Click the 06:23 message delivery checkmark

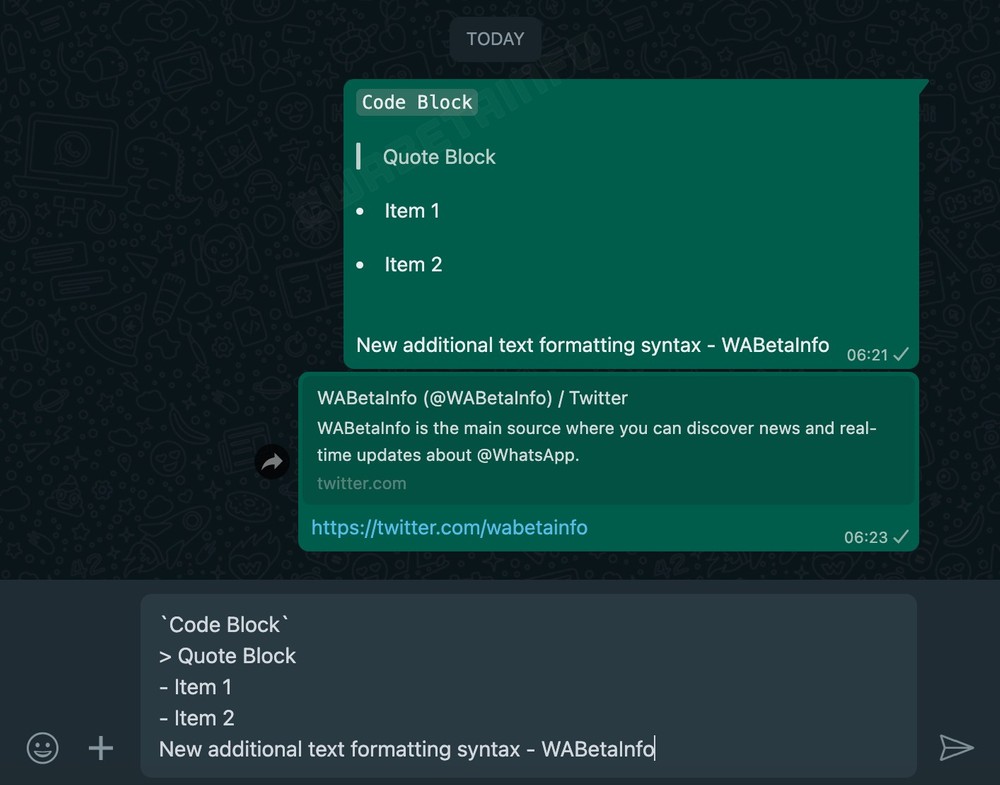pos(901,537)
